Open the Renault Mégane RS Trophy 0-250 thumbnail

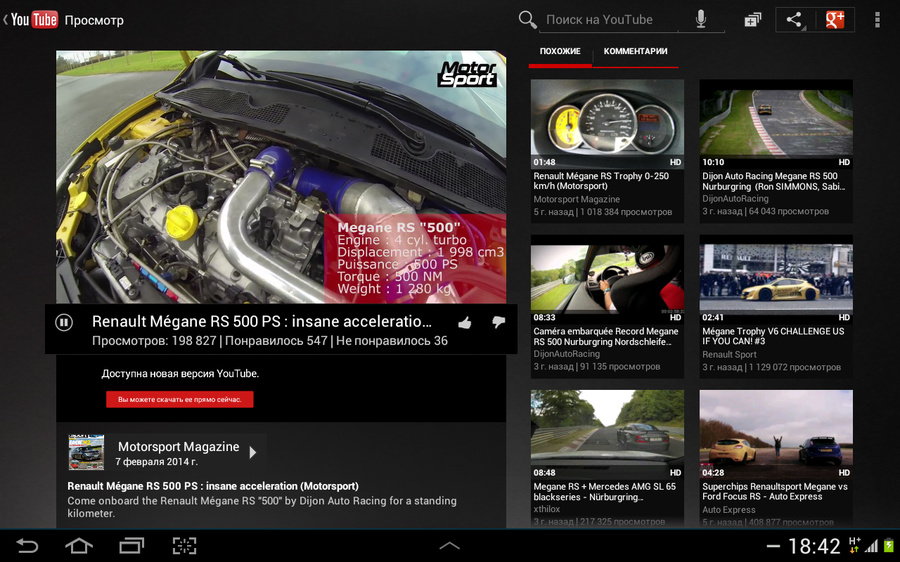[607, 124]
